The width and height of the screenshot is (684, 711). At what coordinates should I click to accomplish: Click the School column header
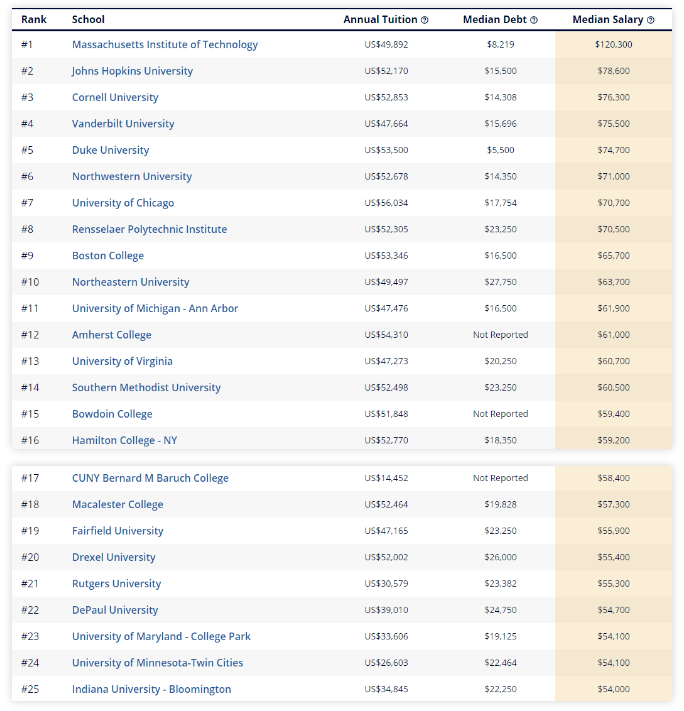tap(88, 19)
